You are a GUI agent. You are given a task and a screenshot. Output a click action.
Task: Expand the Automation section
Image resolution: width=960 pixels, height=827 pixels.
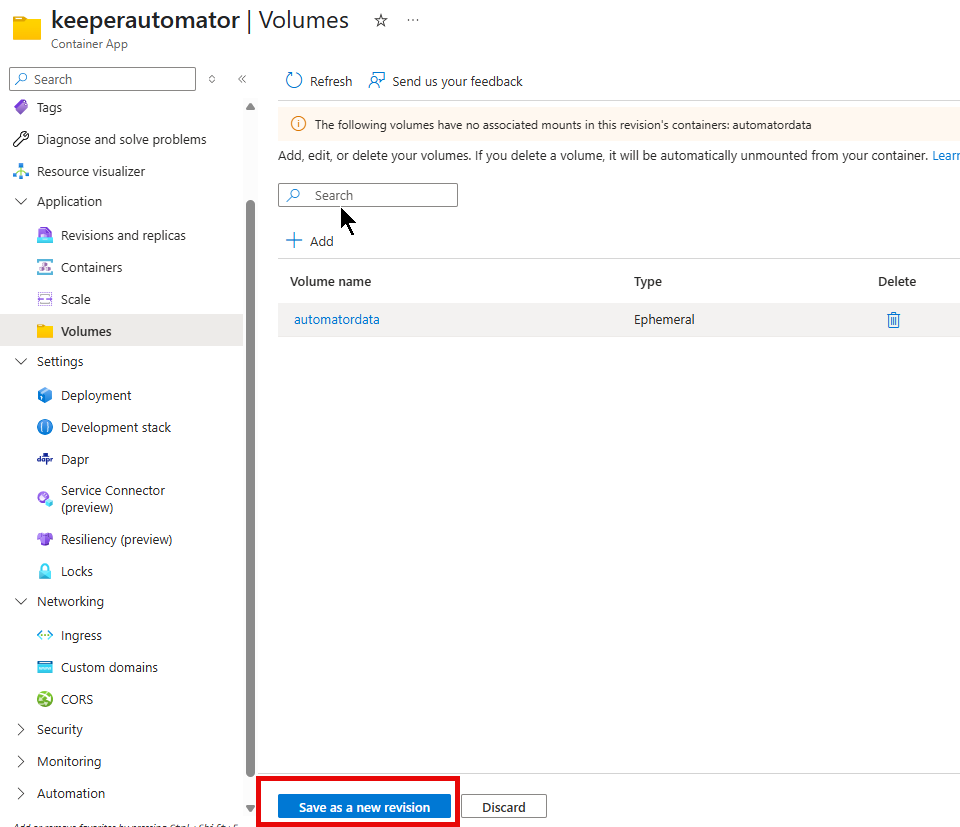pos(21,793)
